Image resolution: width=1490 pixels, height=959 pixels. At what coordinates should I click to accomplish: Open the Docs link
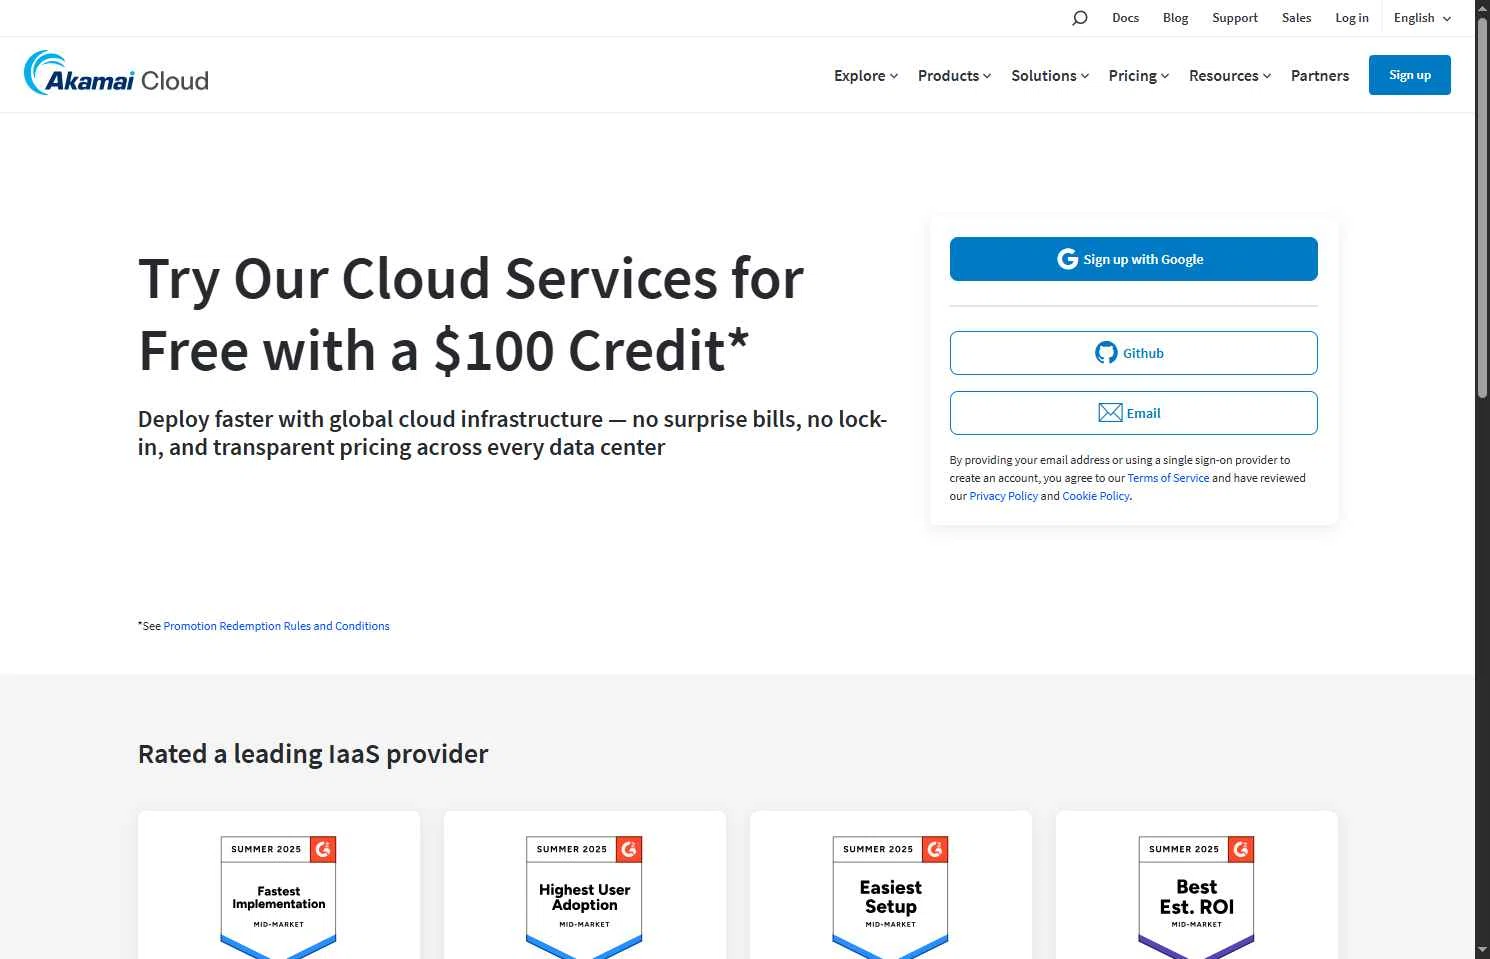[1125, 18]
